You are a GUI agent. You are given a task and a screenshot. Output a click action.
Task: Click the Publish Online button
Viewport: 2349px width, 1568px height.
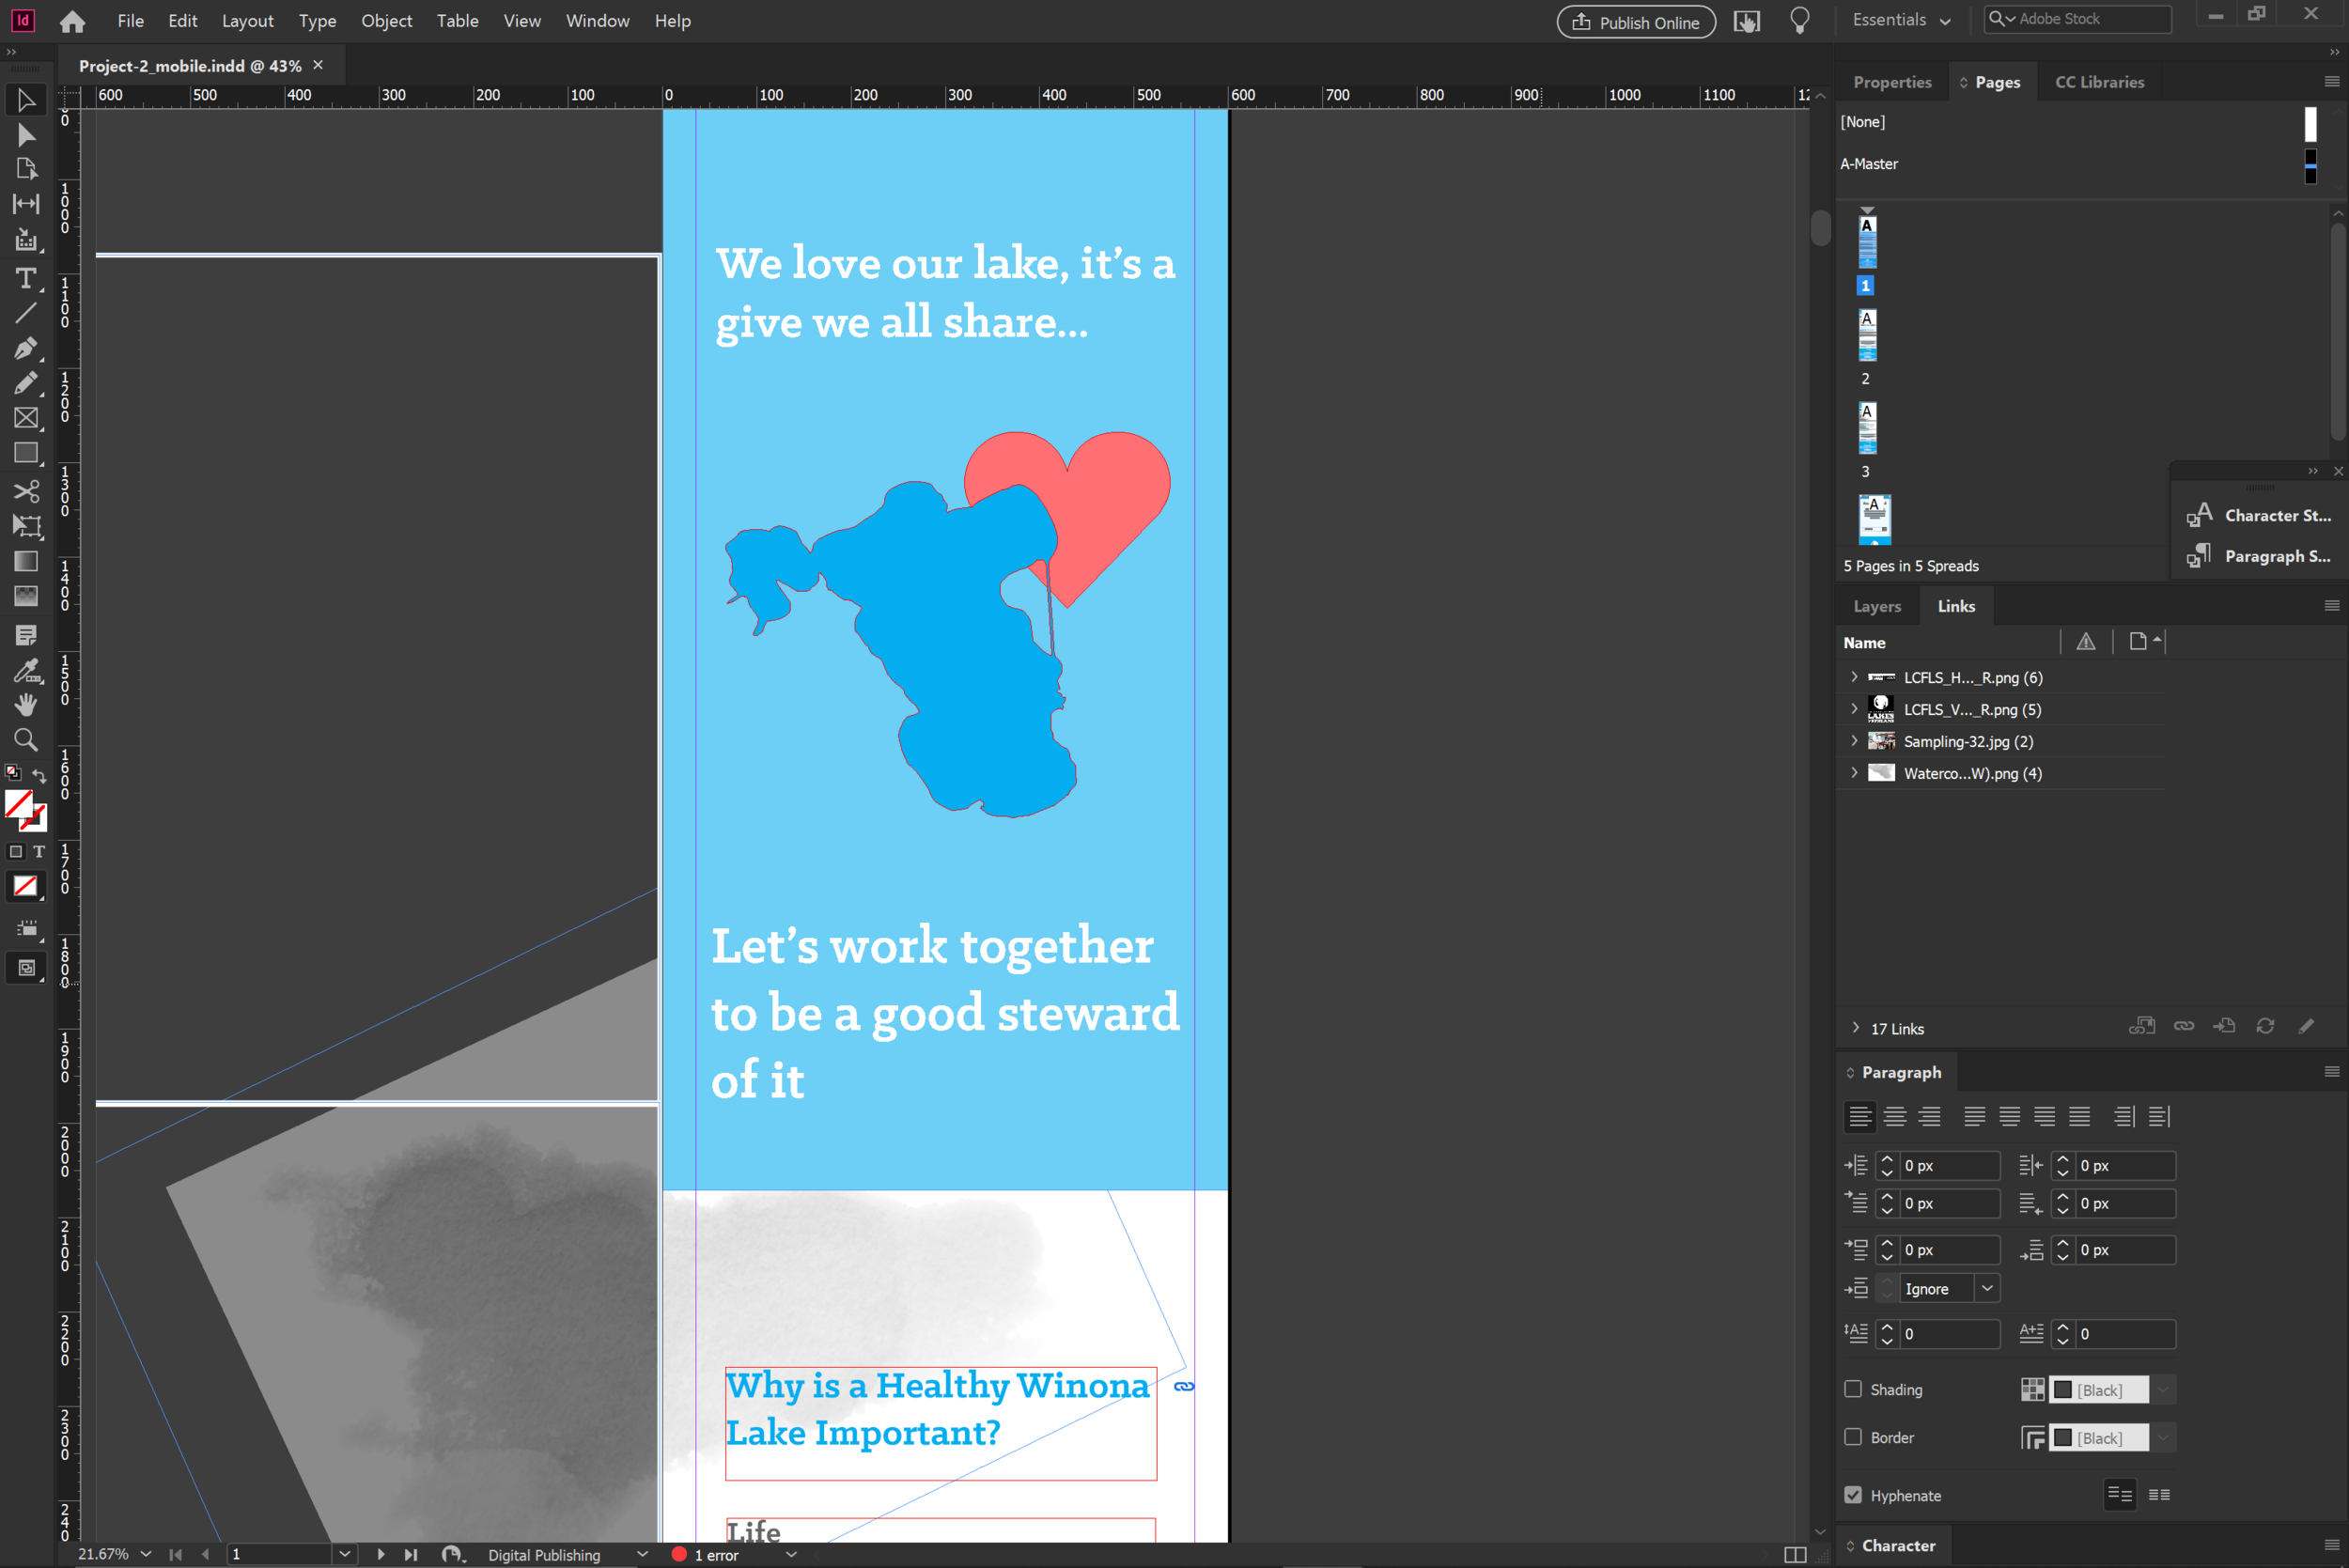click(1636, 22)
